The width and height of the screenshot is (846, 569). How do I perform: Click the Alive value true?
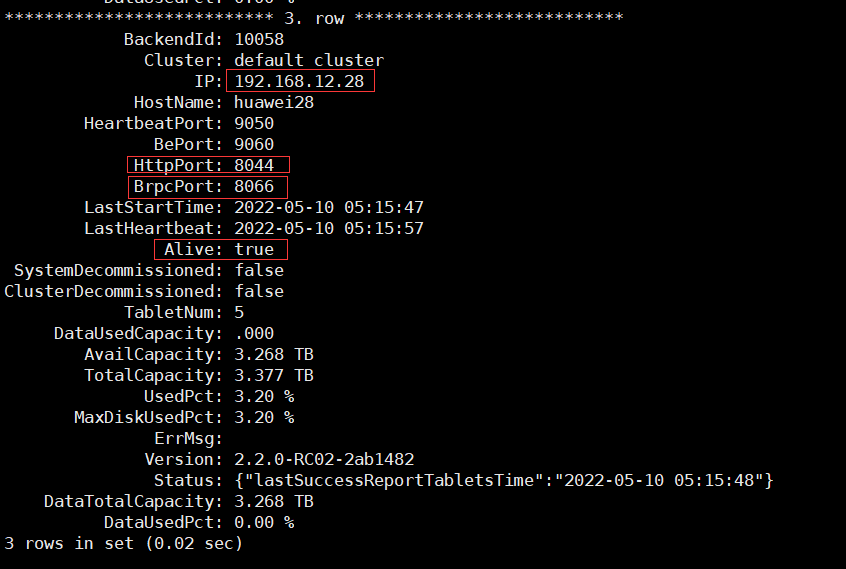[x=254, y=249]
